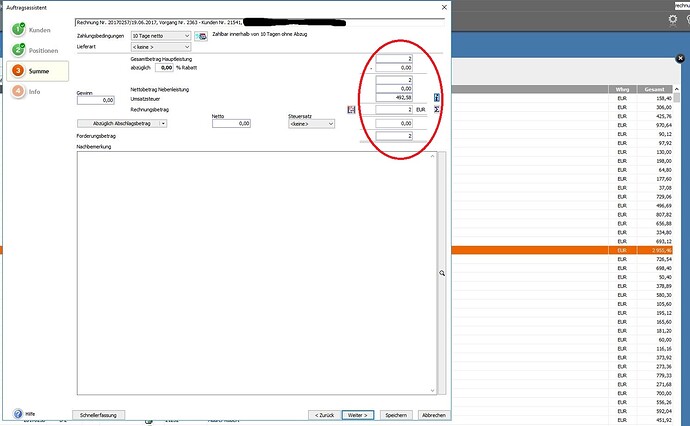The height and width of the screenshot is (426, 690).
Task: Select the row with total 807,82
Action: (x=562, y=214)
